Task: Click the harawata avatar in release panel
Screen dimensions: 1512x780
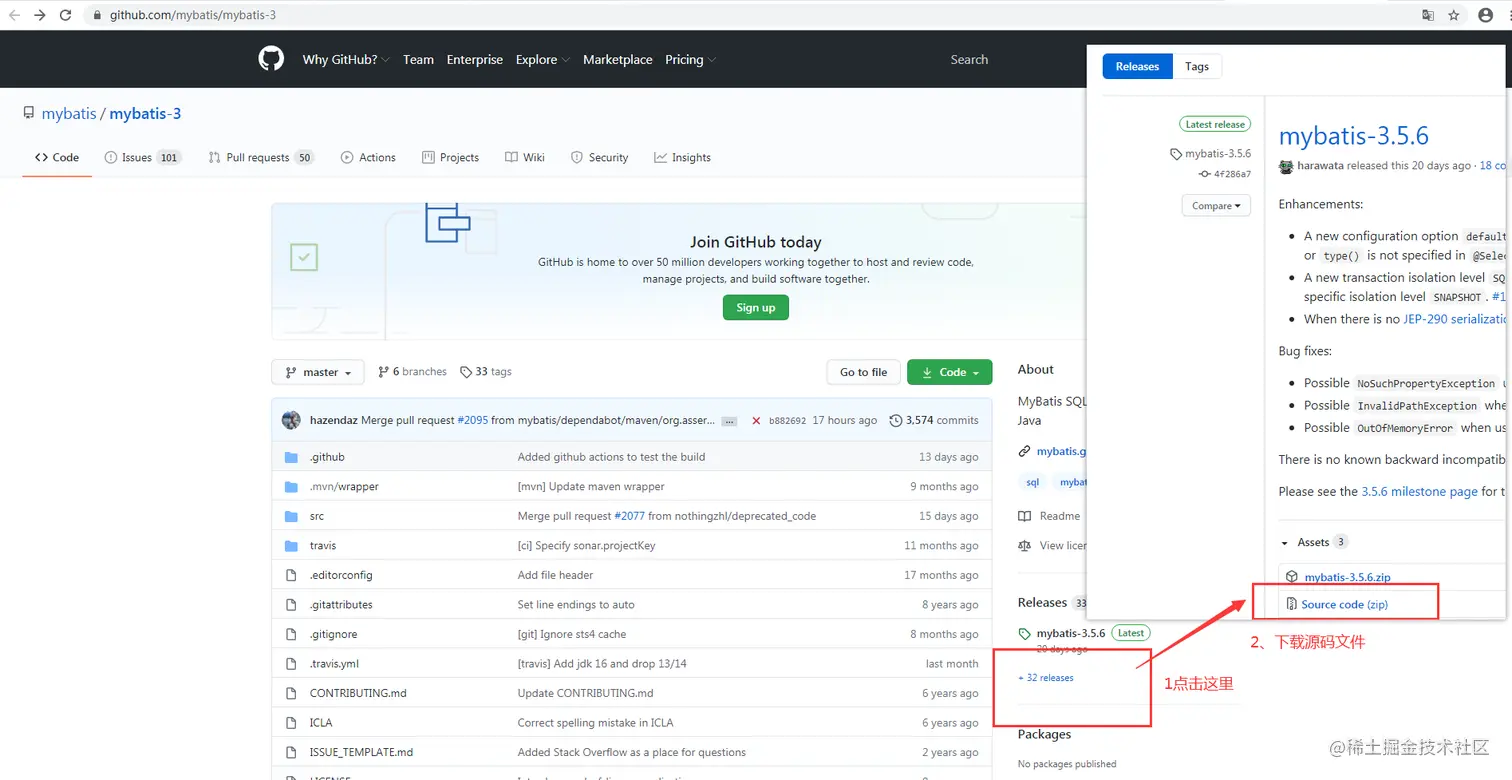Action: [1286, 166]
